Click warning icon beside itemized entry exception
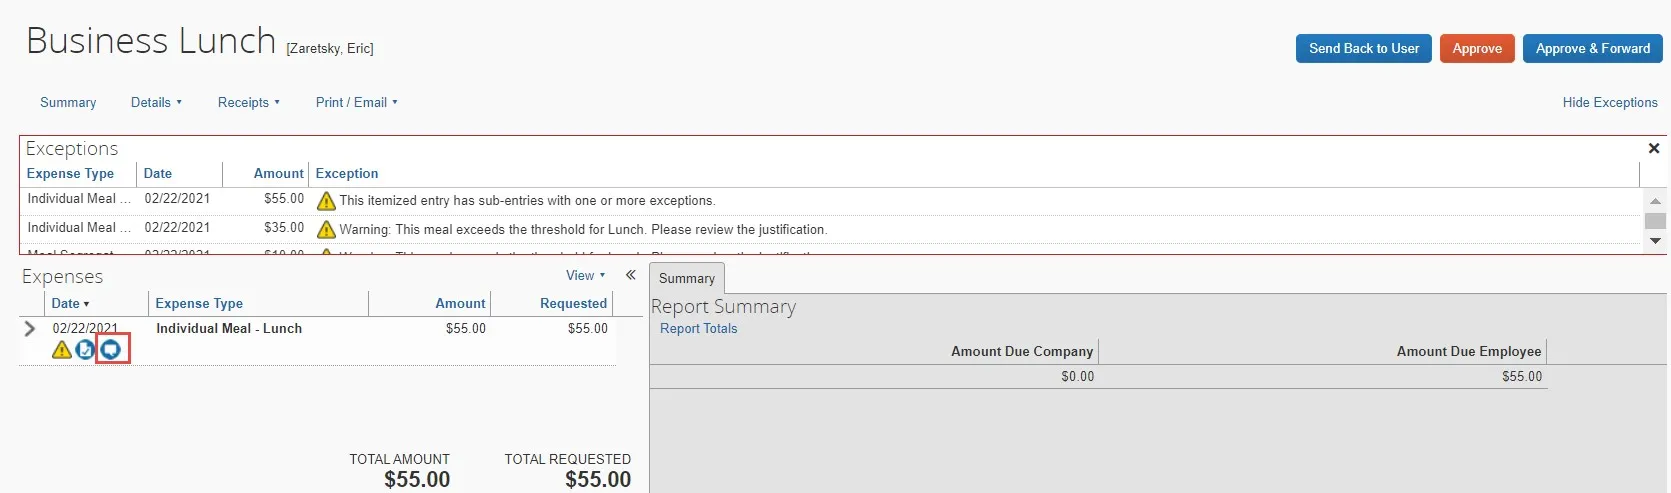The height and width of the screenshot is (493, 1671). pos(326,201)
